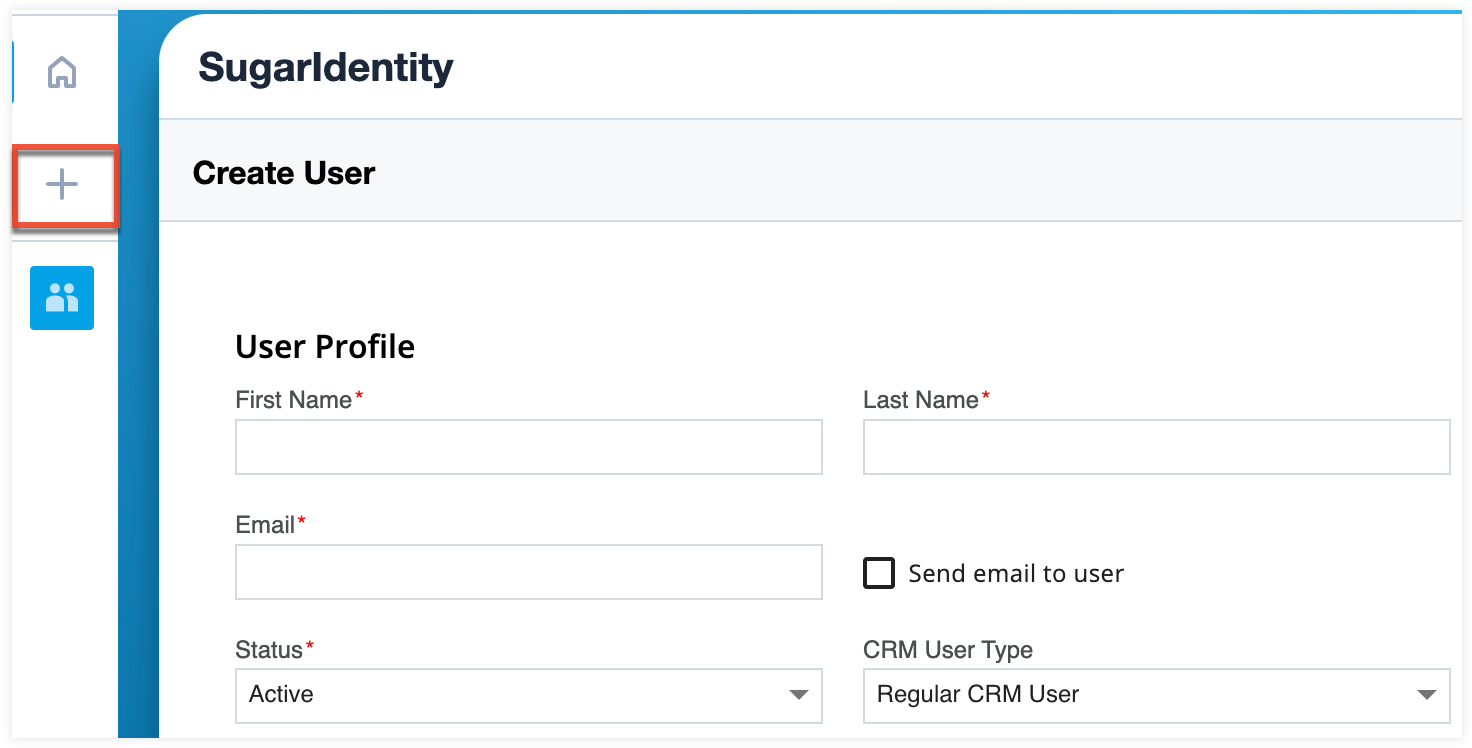The image size is (1472, 748).
Task: Expand the CRM User Type dropdown
Action: point(1156,693)
